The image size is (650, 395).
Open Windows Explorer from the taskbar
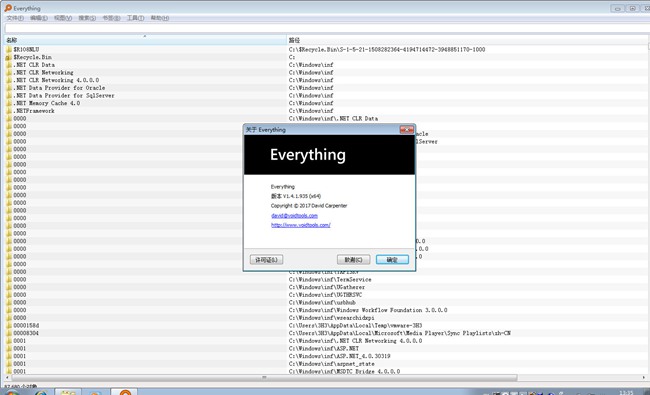tap(68, 392)
